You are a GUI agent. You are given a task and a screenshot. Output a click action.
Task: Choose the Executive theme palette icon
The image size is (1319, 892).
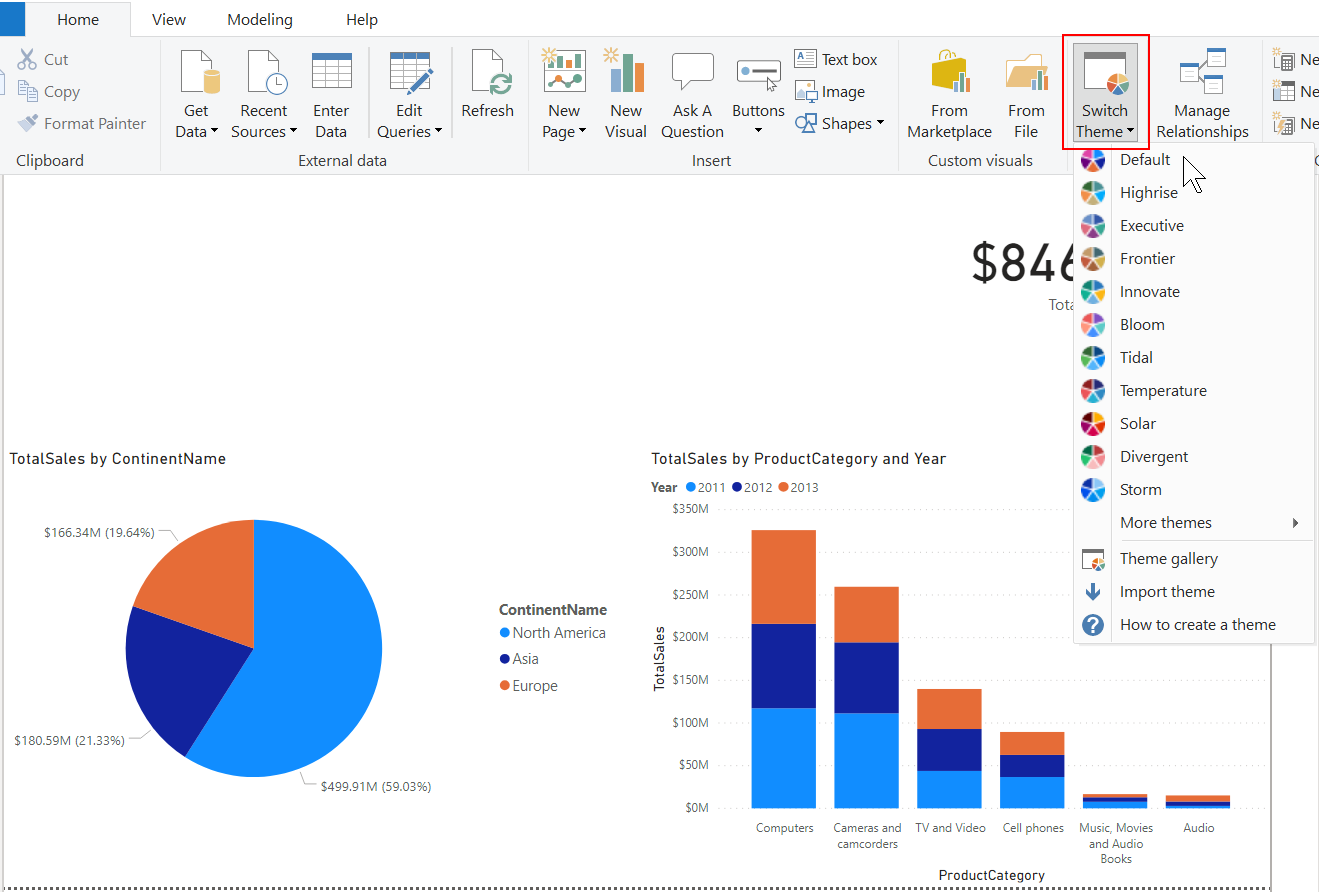click(x=1093, y=226)
